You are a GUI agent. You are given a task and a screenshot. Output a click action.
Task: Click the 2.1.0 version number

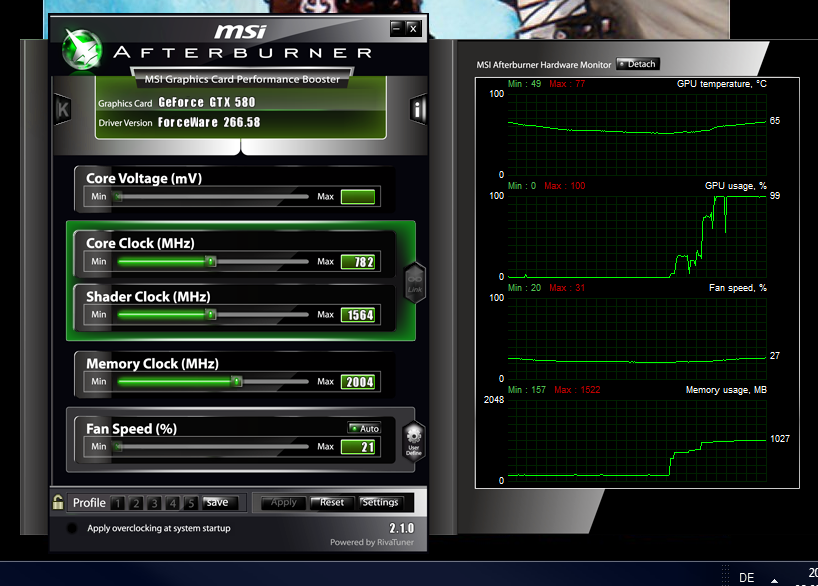point(401,528)
